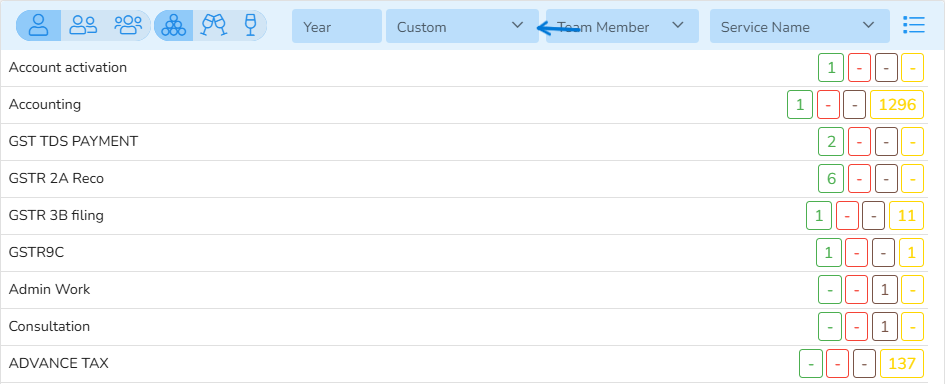Click the GSTR 2A Reco row label
This screenshot has height=384, width=945.
56,178
